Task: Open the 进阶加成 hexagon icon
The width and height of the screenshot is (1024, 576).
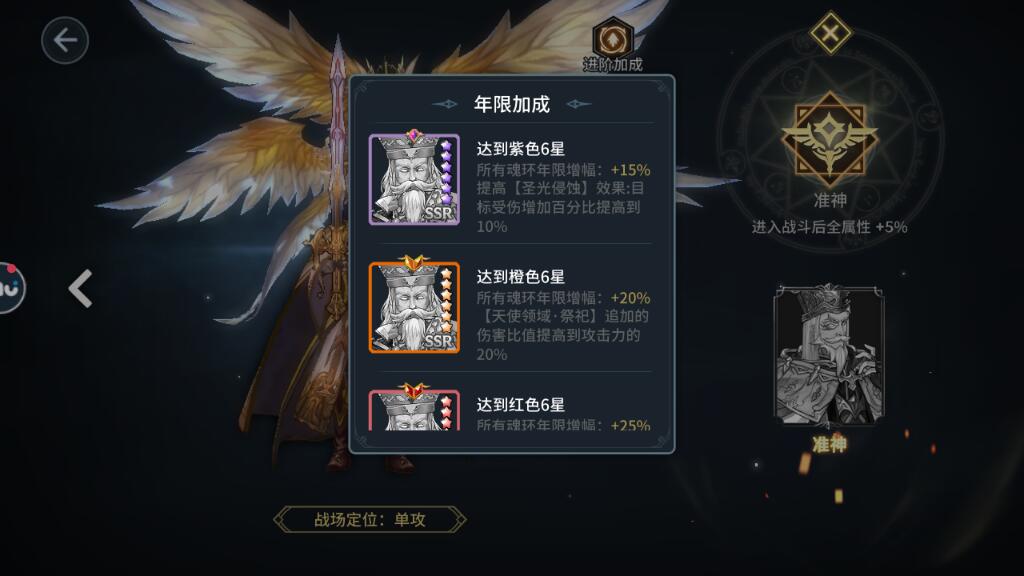Action: click(612, 39)
